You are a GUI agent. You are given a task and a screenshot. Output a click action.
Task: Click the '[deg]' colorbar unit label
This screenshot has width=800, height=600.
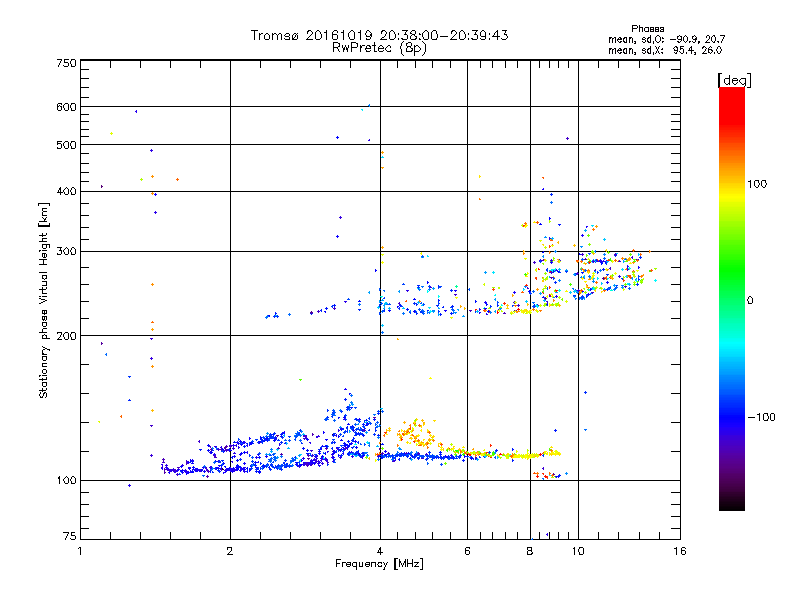pos(734,80)
